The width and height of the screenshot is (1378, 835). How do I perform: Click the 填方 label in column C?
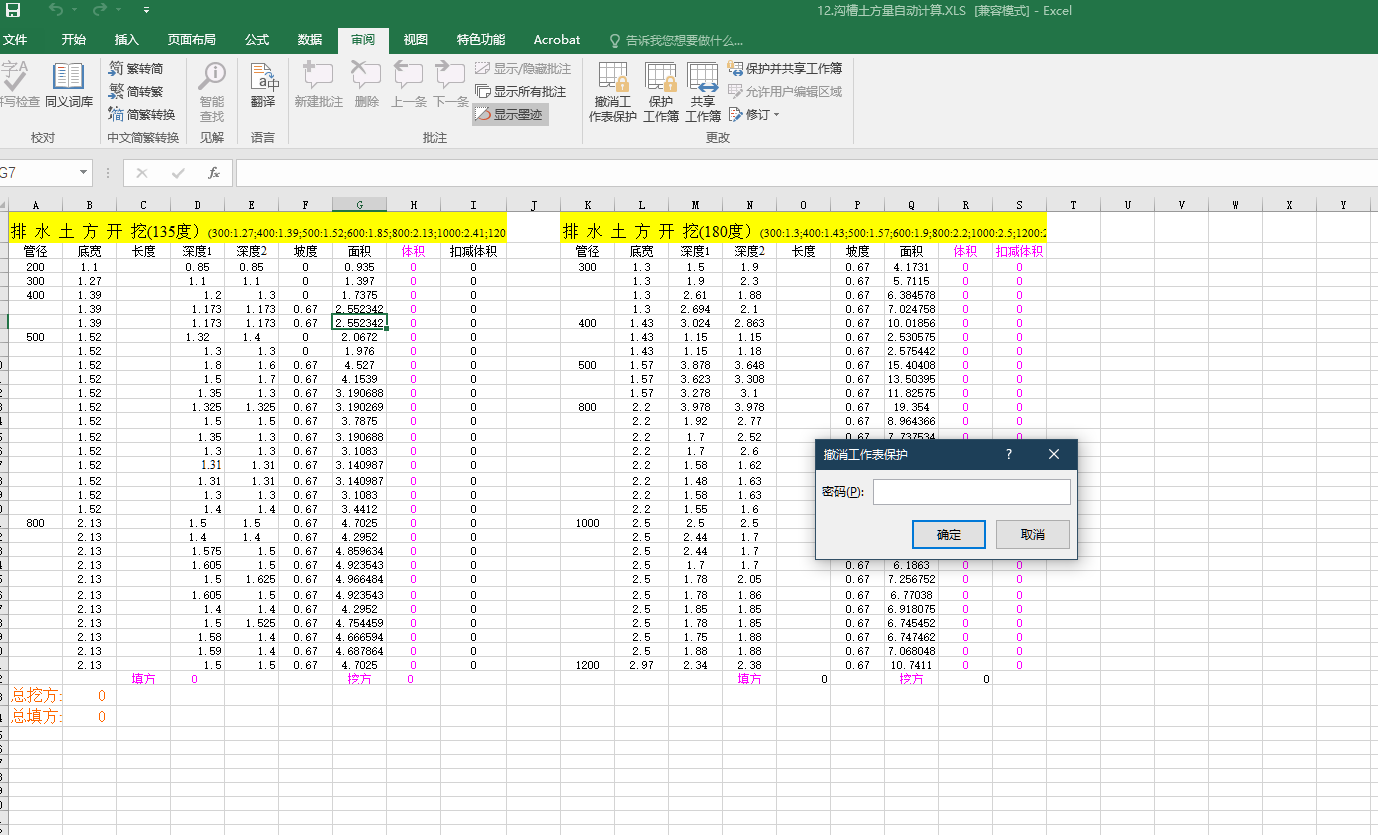pyautogui.click(x=144, y=679)
